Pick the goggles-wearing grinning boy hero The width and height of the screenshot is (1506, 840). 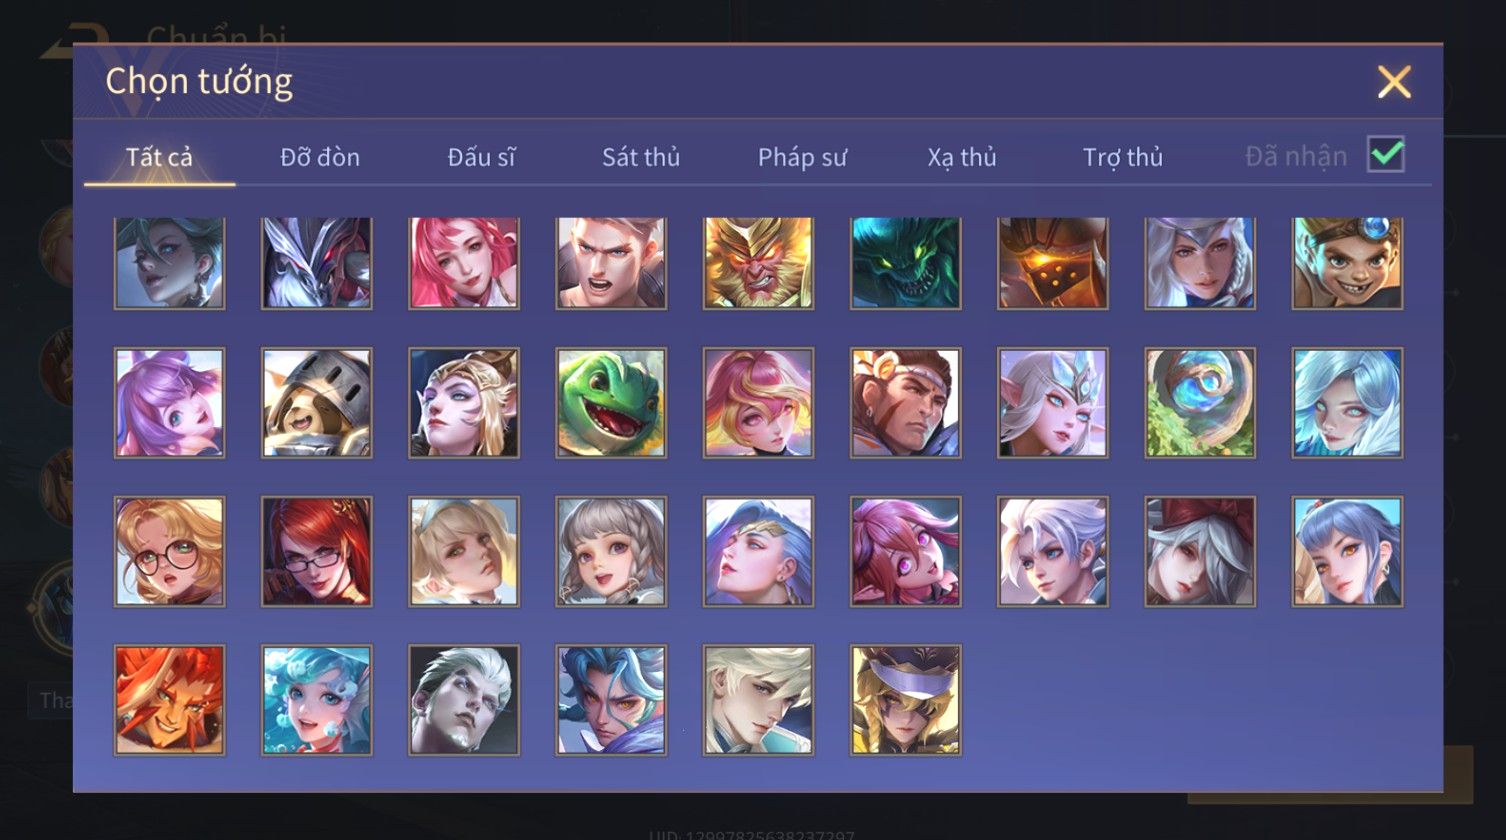tap(1347, 263)
